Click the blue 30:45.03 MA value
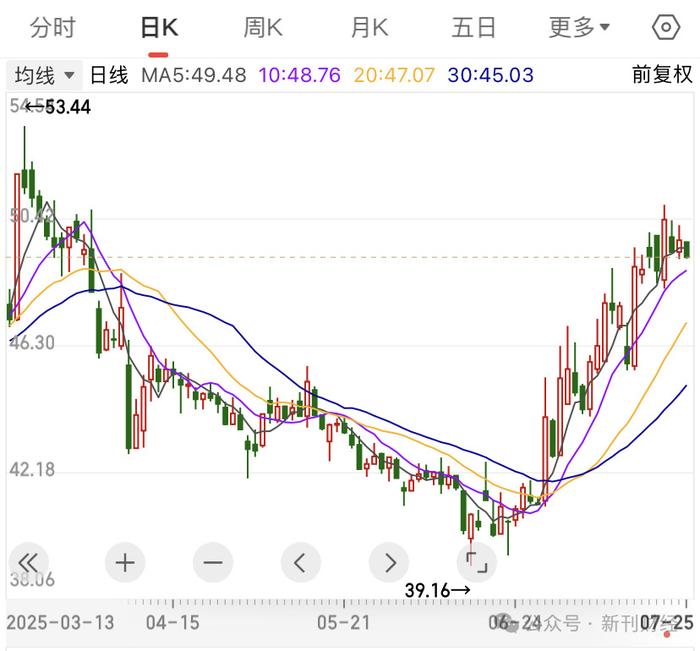This screenshot has height=651, width=700. (491, 75)
